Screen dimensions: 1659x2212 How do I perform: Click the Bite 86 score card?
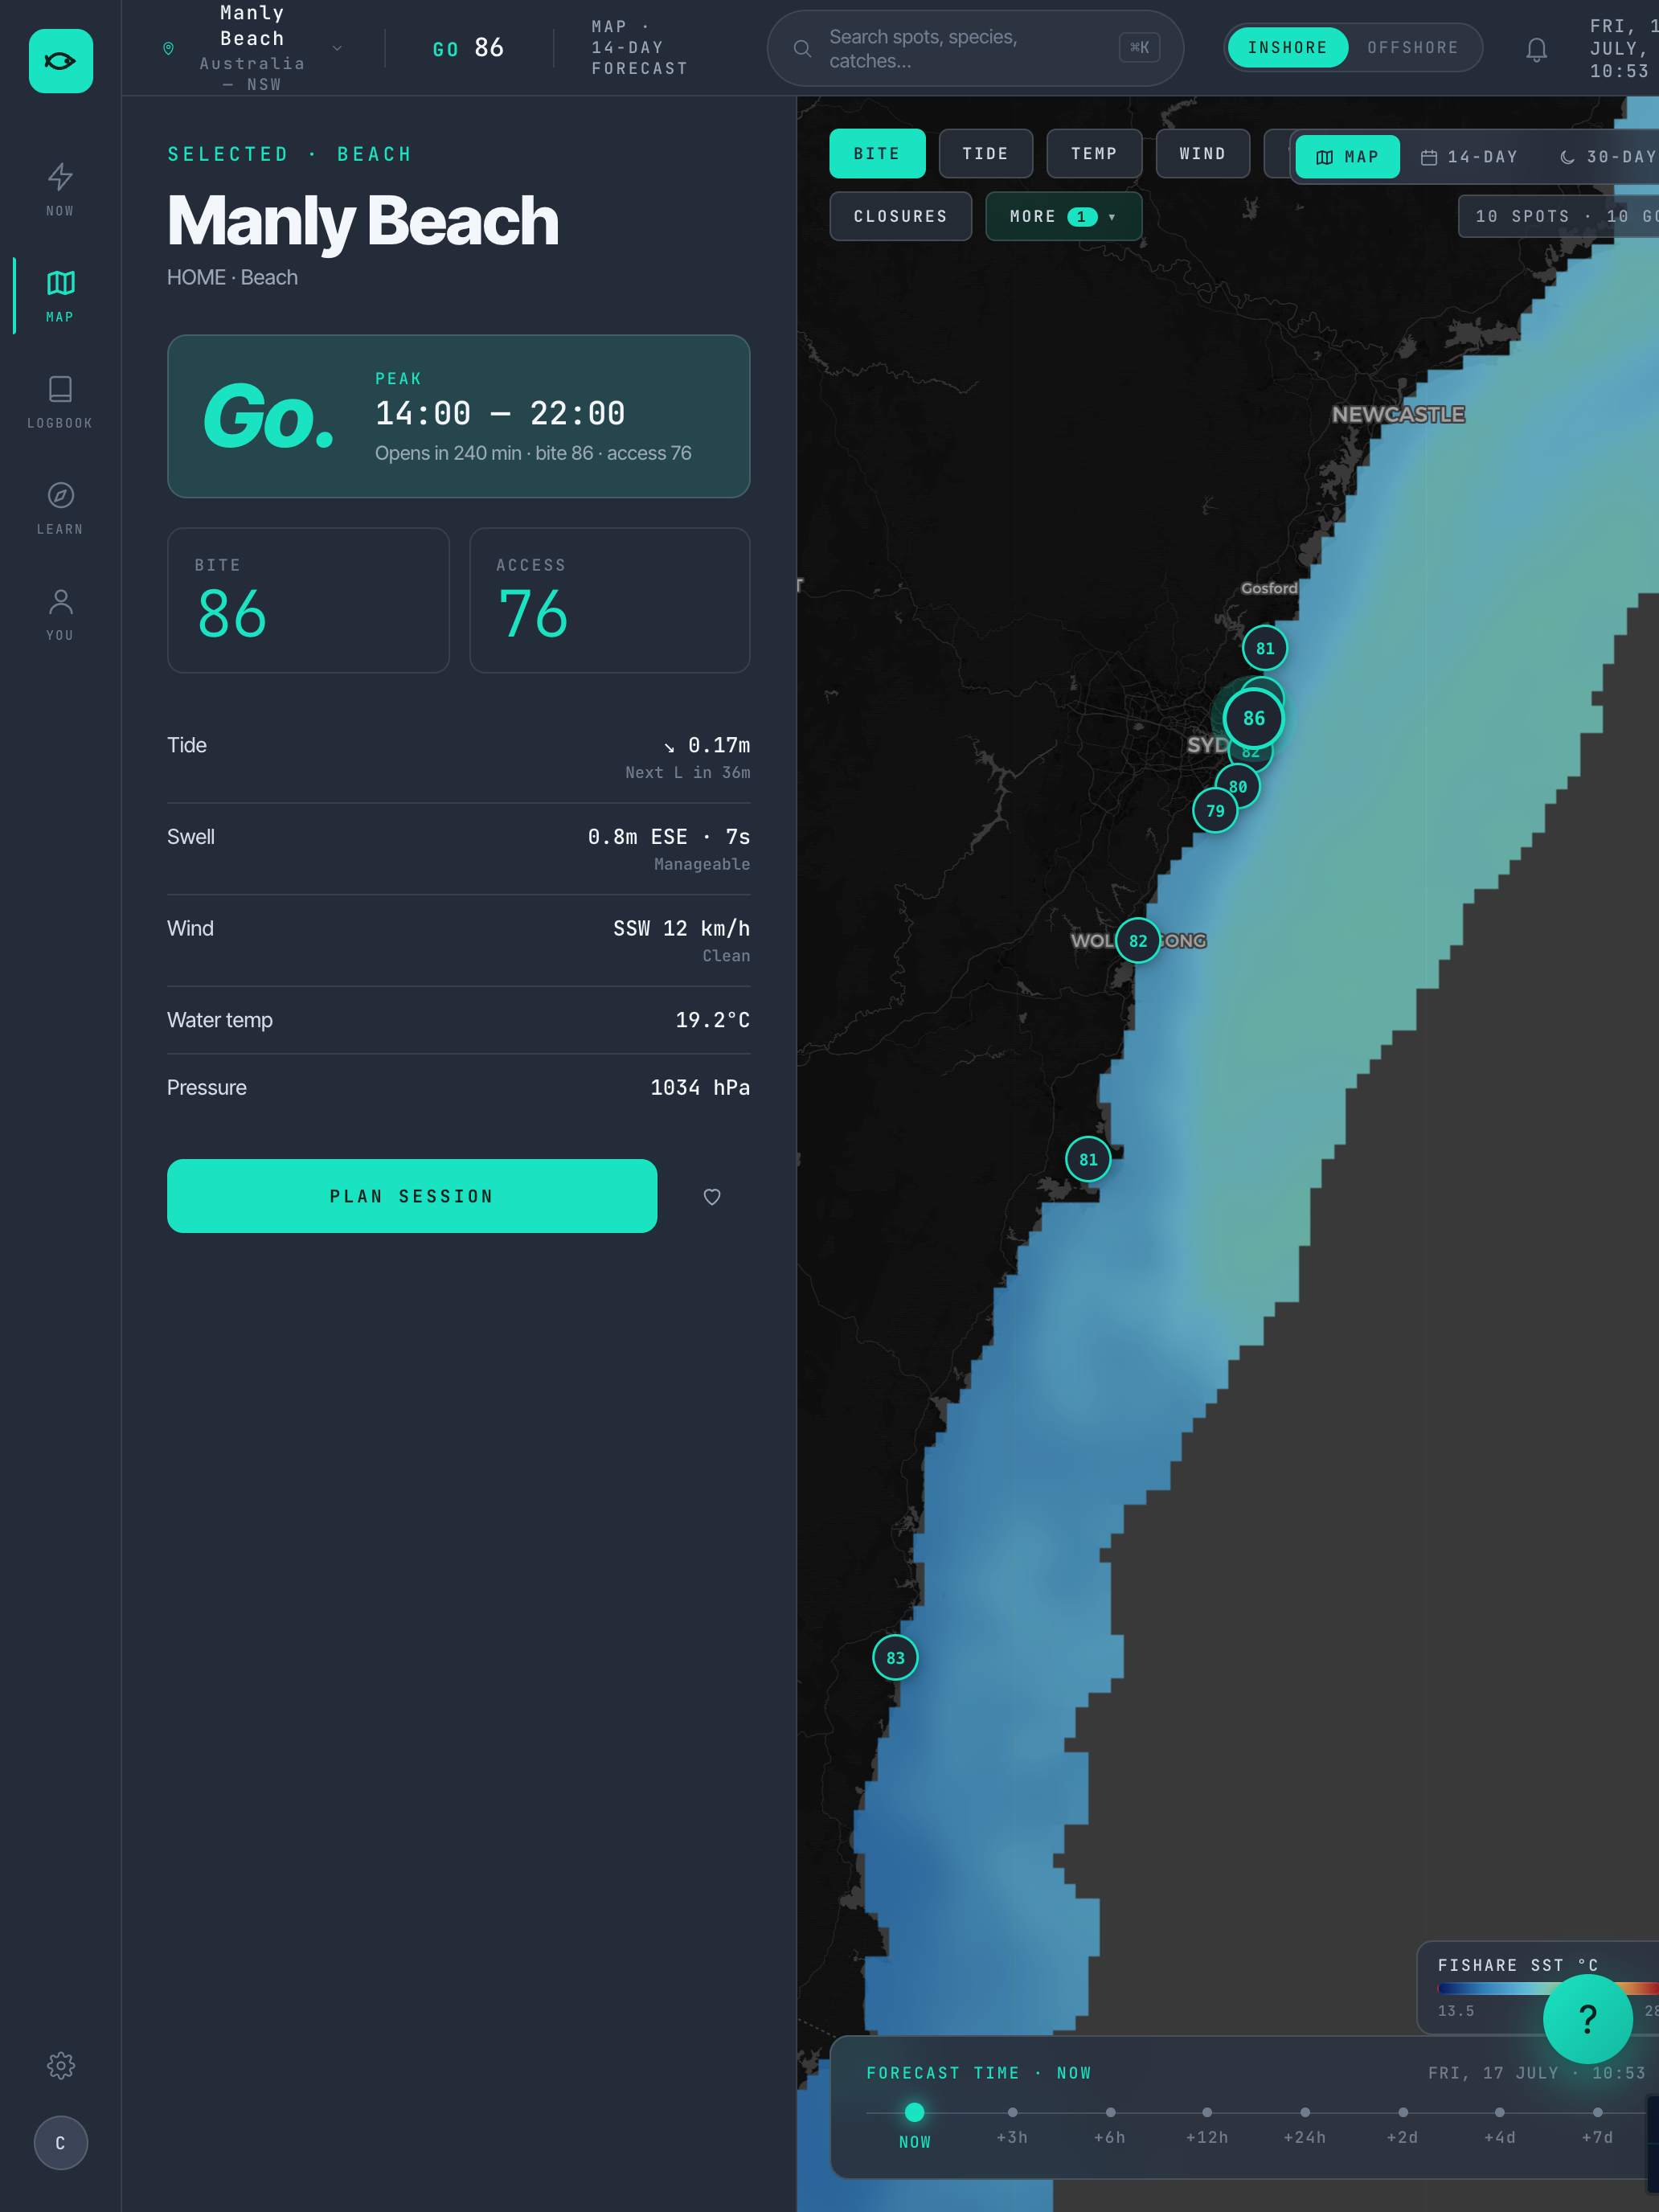(308, 600)
